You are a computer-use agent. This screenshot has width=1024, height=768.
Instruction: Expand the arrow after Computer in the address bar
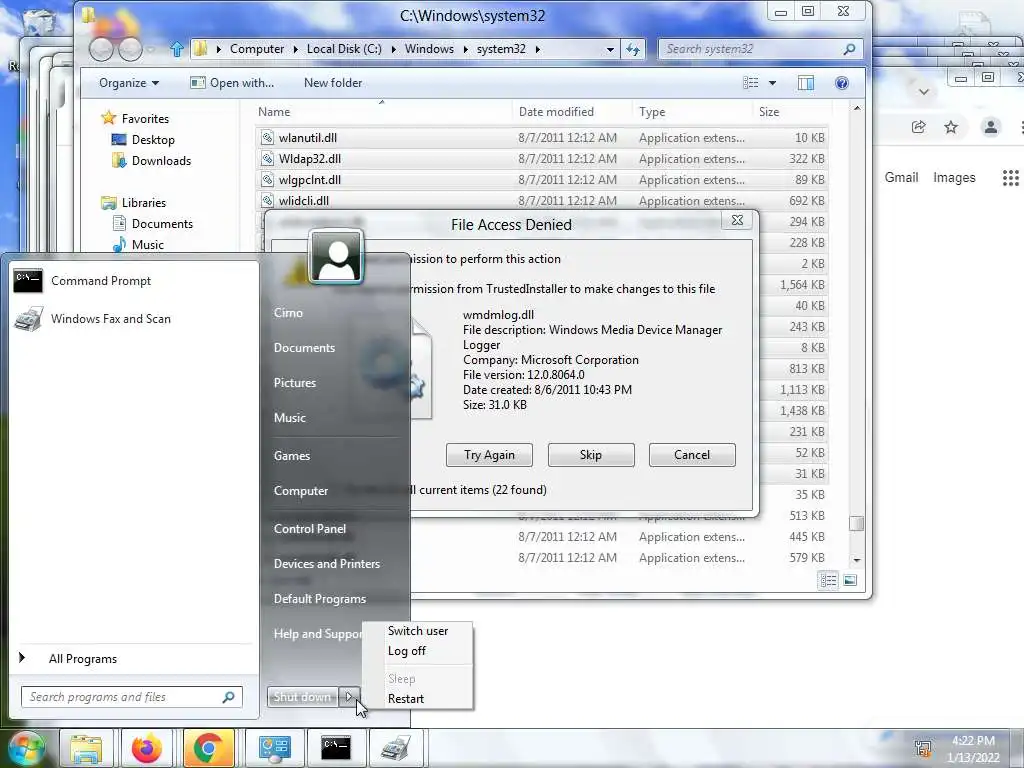tap(295, 49)
